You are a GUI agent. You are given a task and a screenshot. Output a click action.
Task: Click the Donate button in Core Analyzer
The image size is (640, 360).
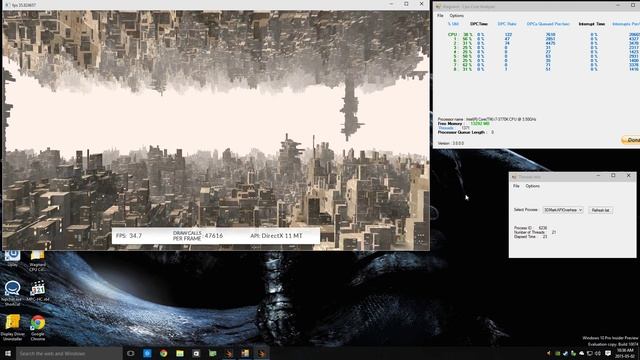(631, 140)
